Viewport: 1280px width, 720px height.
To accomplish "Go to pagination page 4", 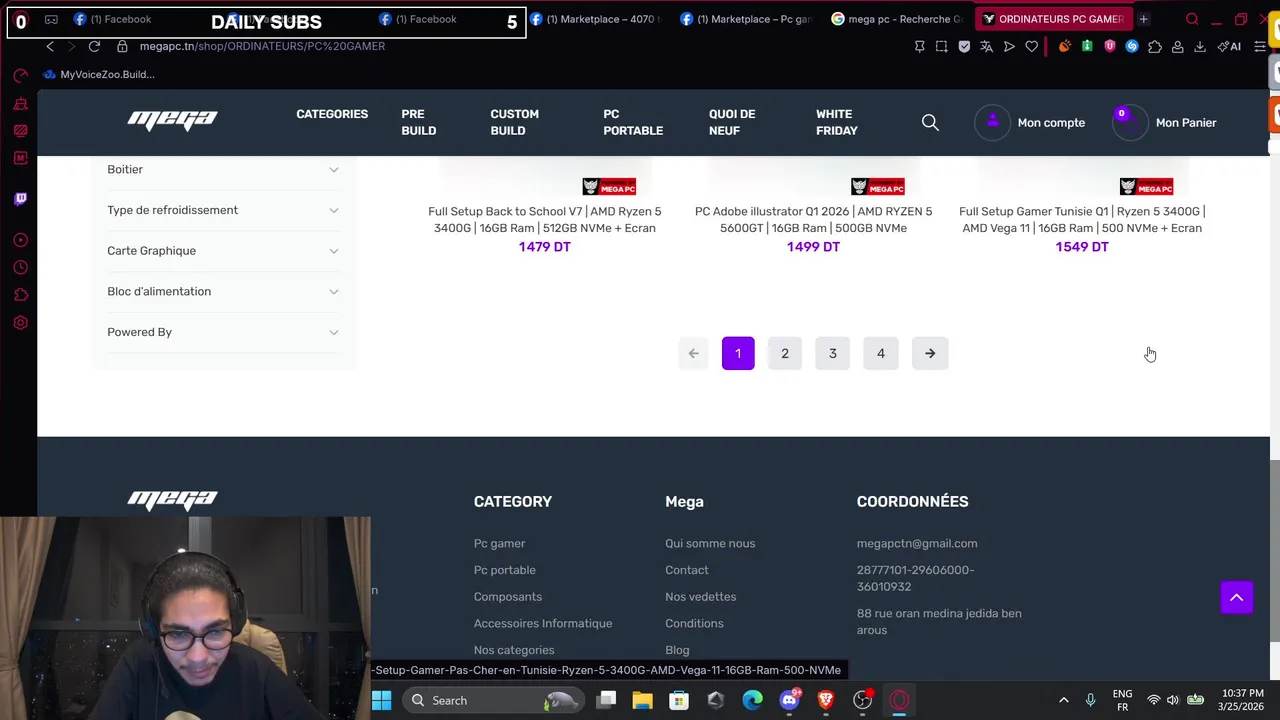I will (x=881, y=353).
